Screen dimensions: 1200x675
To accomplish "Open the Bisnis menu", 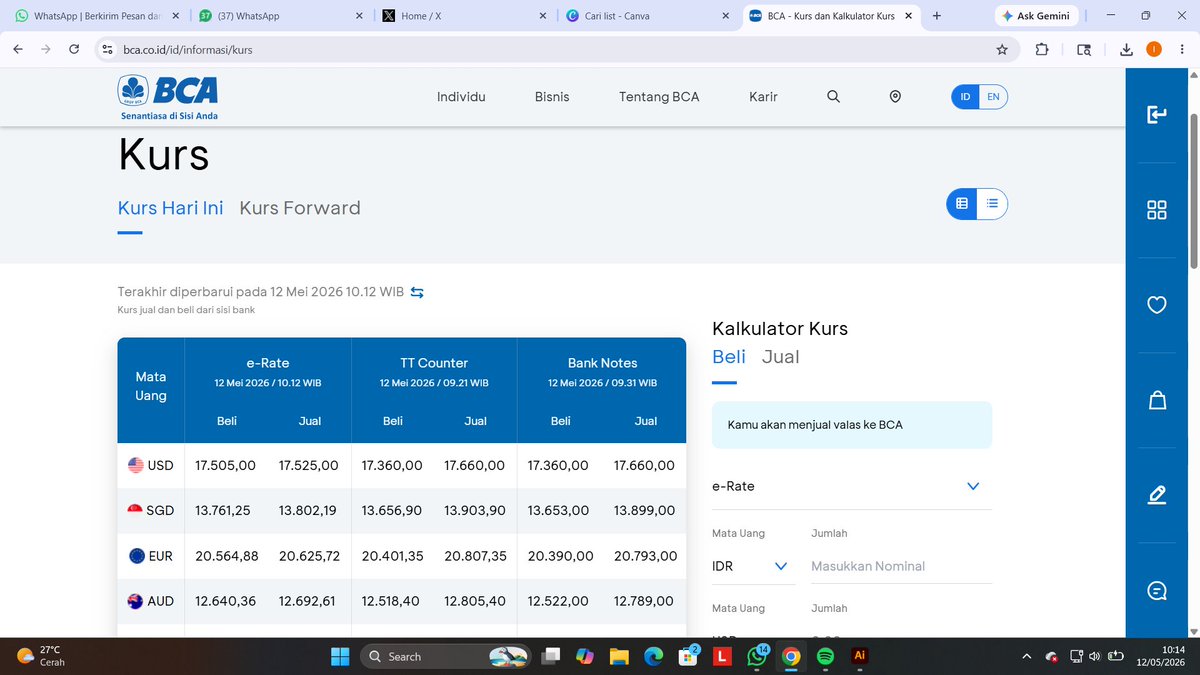I will 552,97.
